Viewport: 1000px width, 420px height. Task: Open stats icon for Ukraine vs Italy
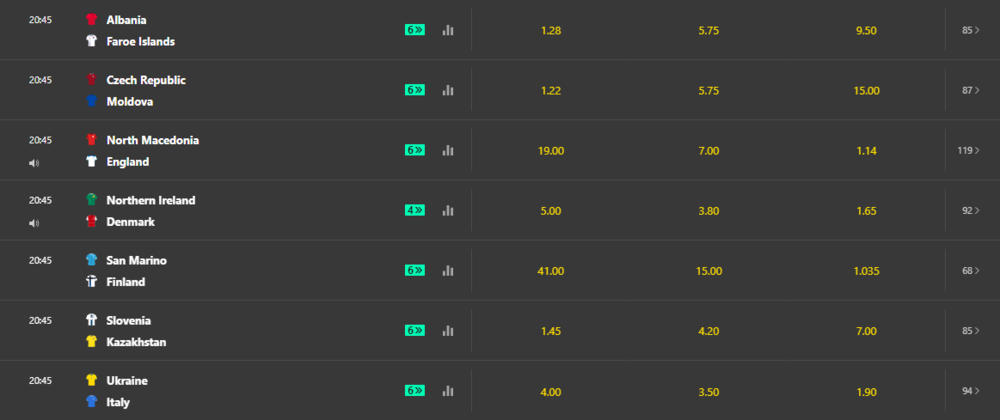pyautogui.click(x=448, y=391)
